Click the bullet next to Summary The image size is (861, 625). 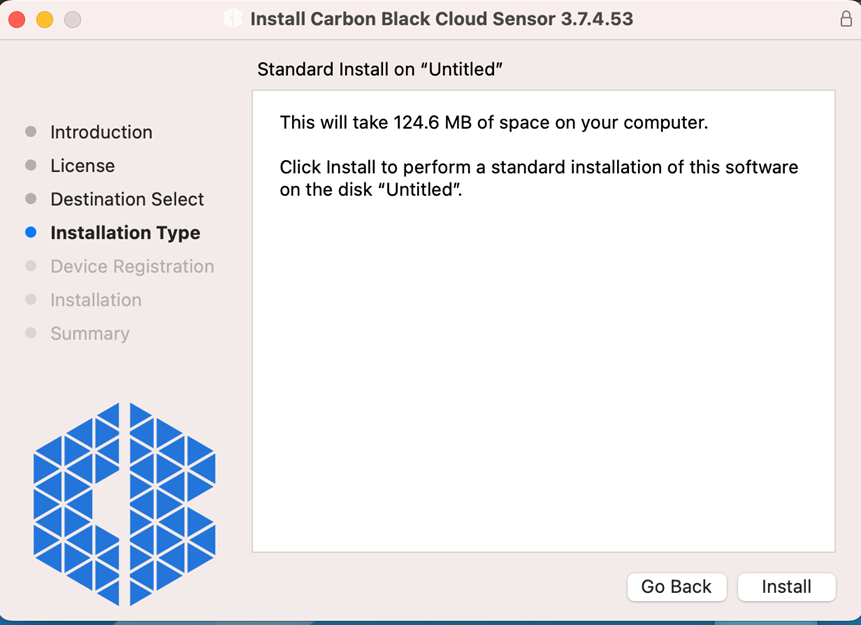(x=32, y=333)
